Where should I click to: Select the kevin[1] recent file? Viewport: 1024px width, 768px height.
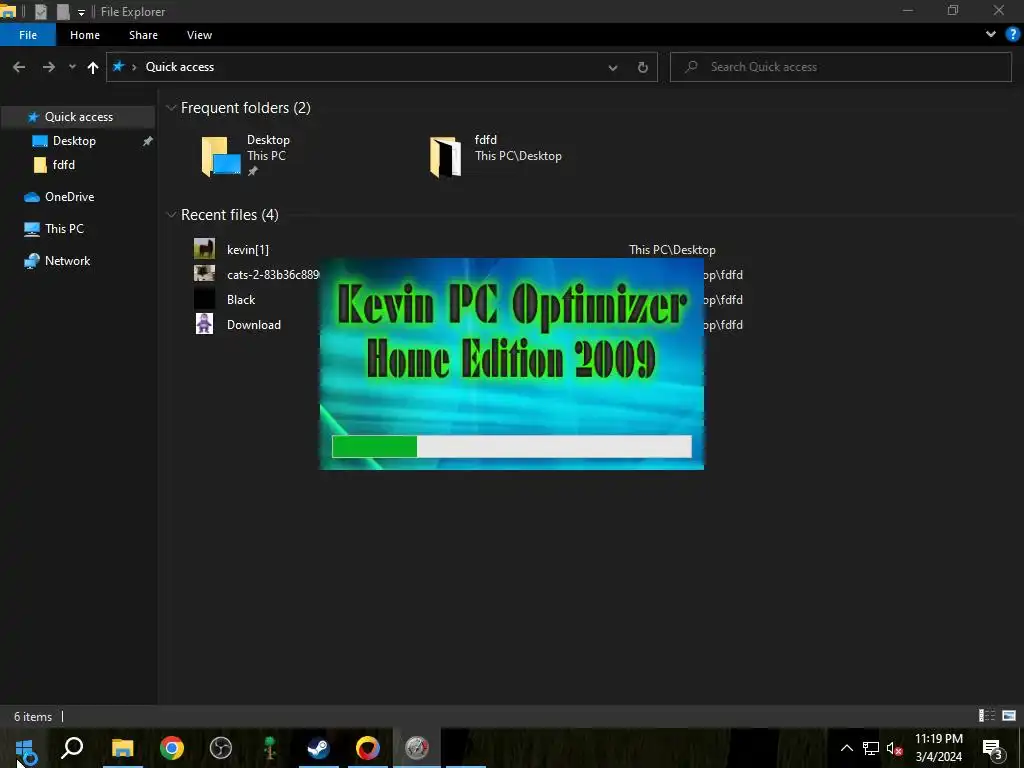(248, 249)
